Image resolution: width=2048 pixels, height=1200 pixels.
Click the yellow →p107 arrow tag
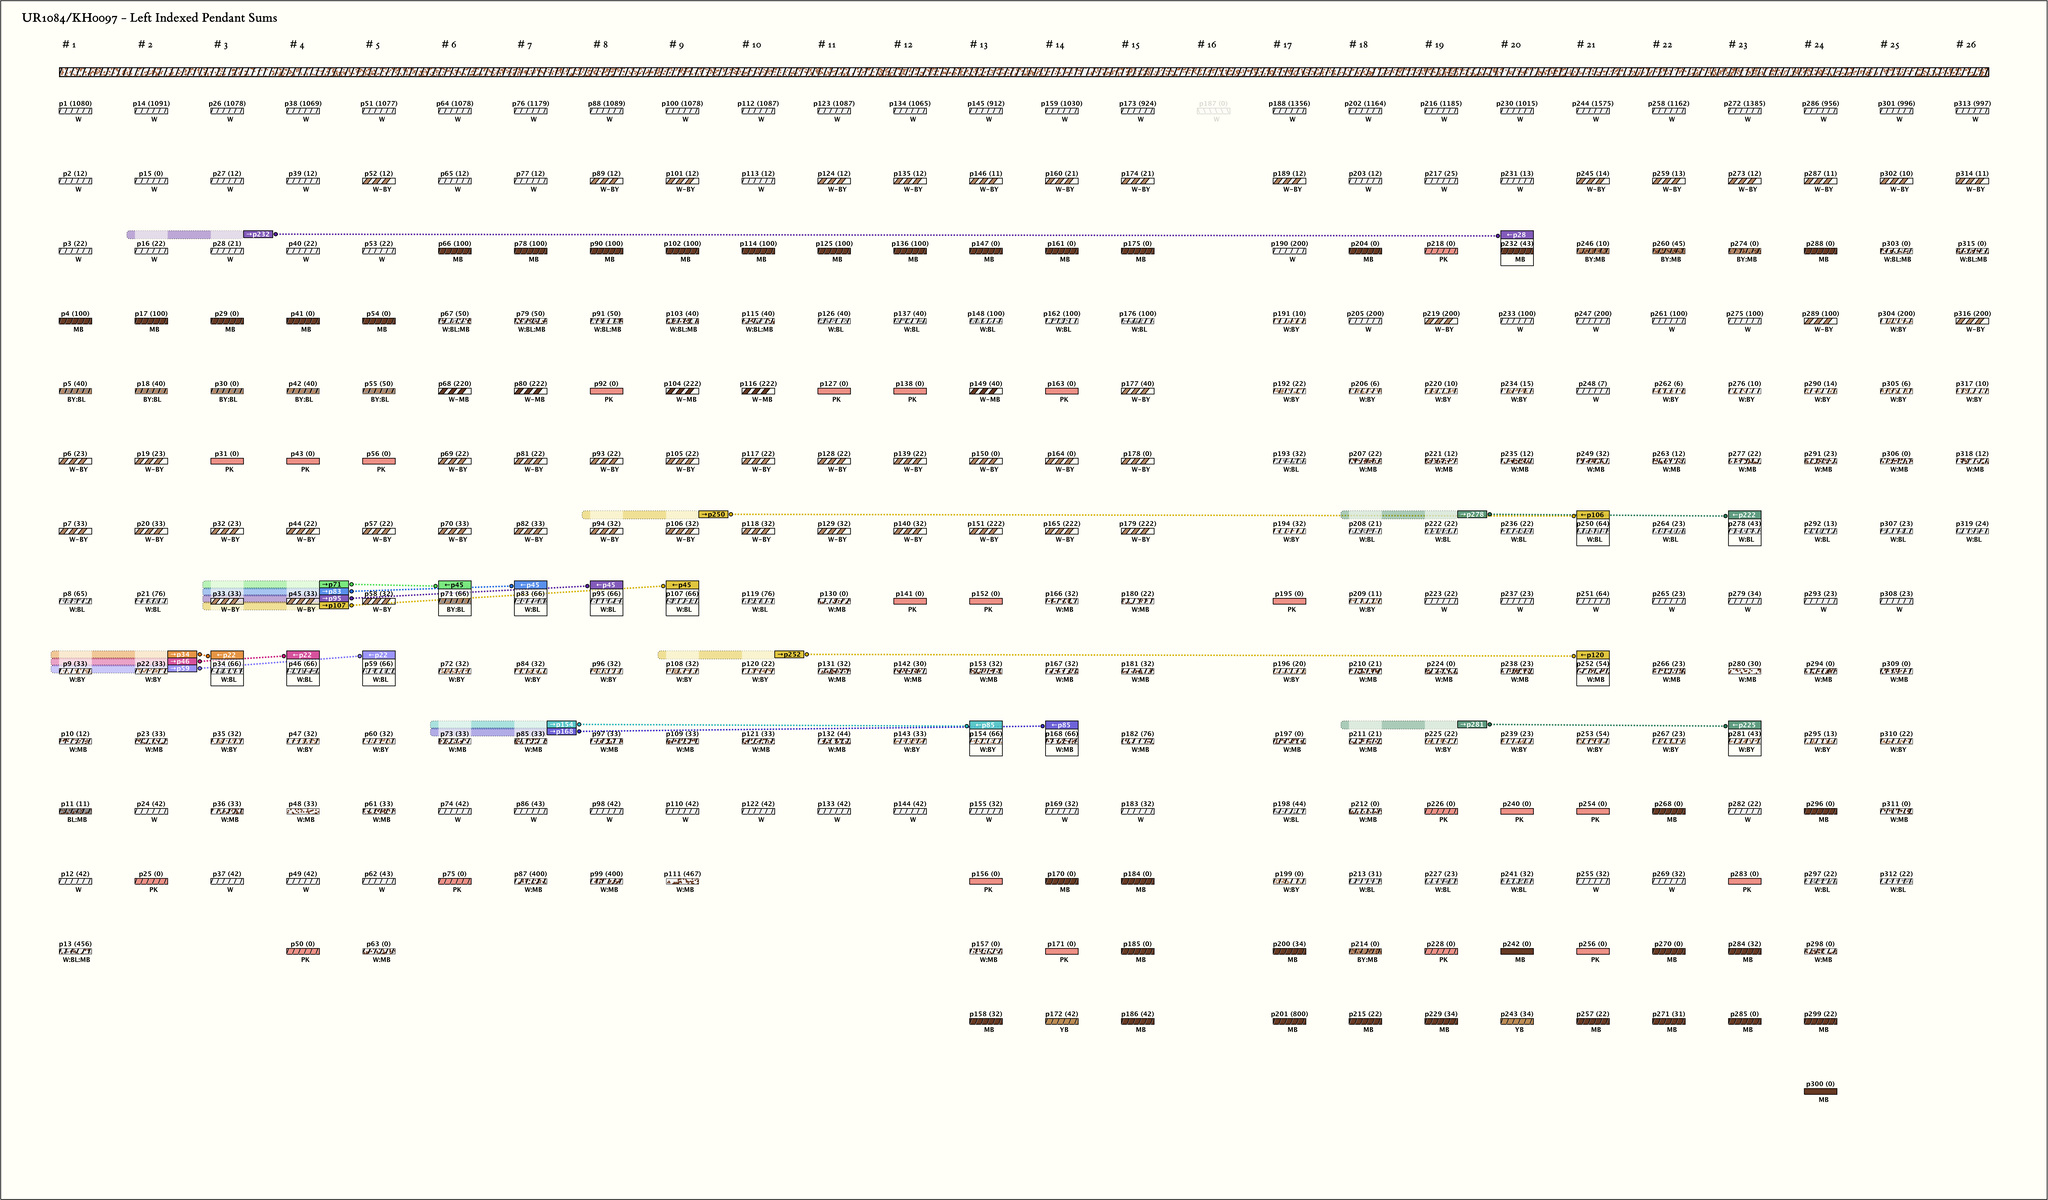335,605
